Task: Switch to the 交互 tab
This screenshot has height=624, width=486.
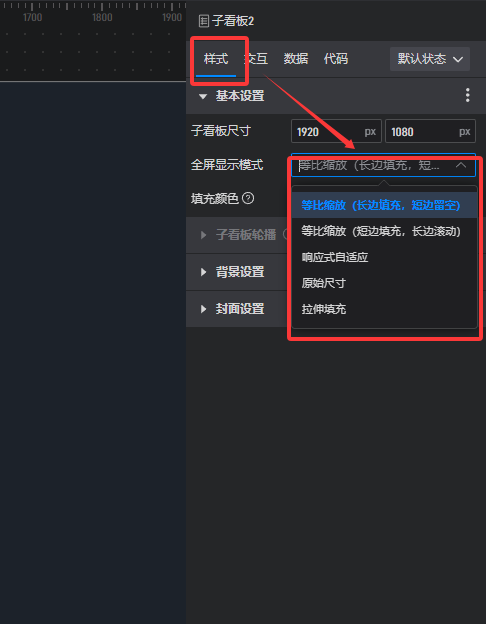Action: (x=256, y=59)
